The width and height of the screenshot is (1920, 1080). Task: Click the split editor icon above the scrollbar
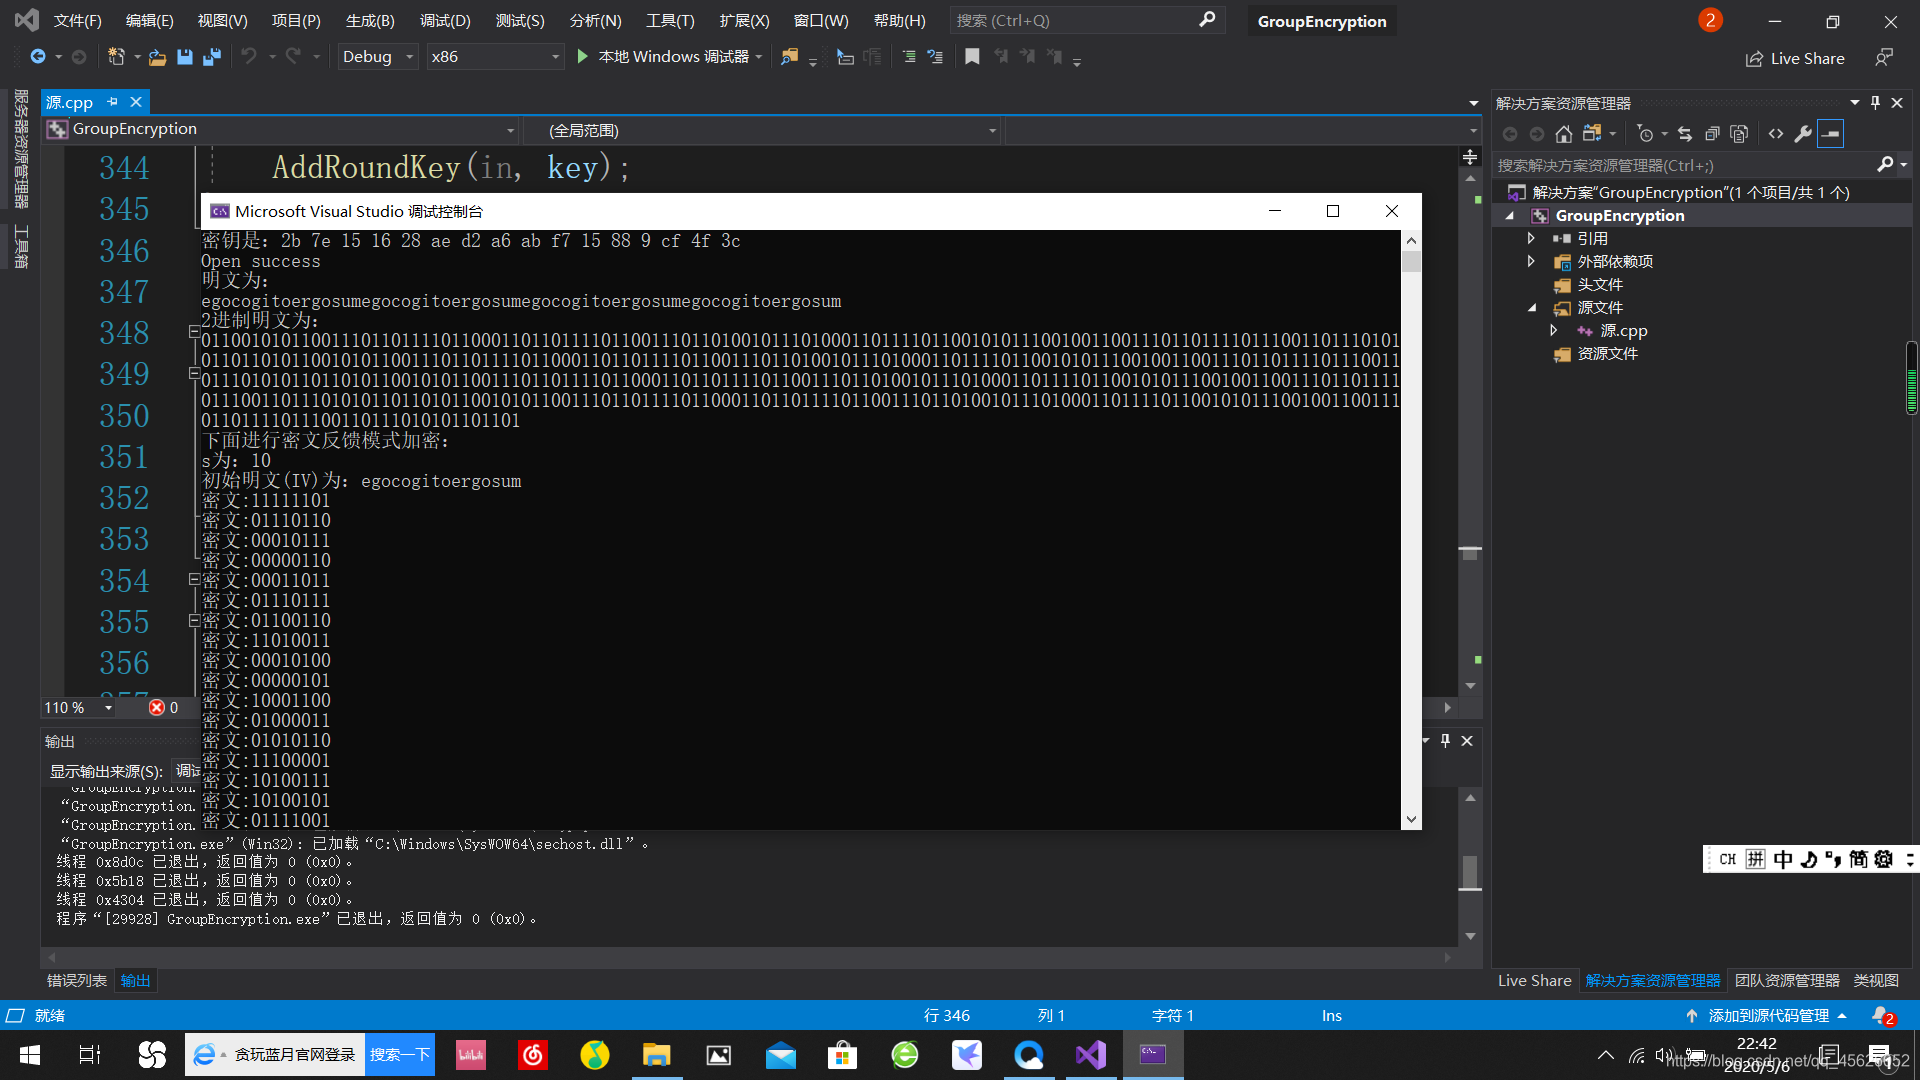pos(1470,157)
